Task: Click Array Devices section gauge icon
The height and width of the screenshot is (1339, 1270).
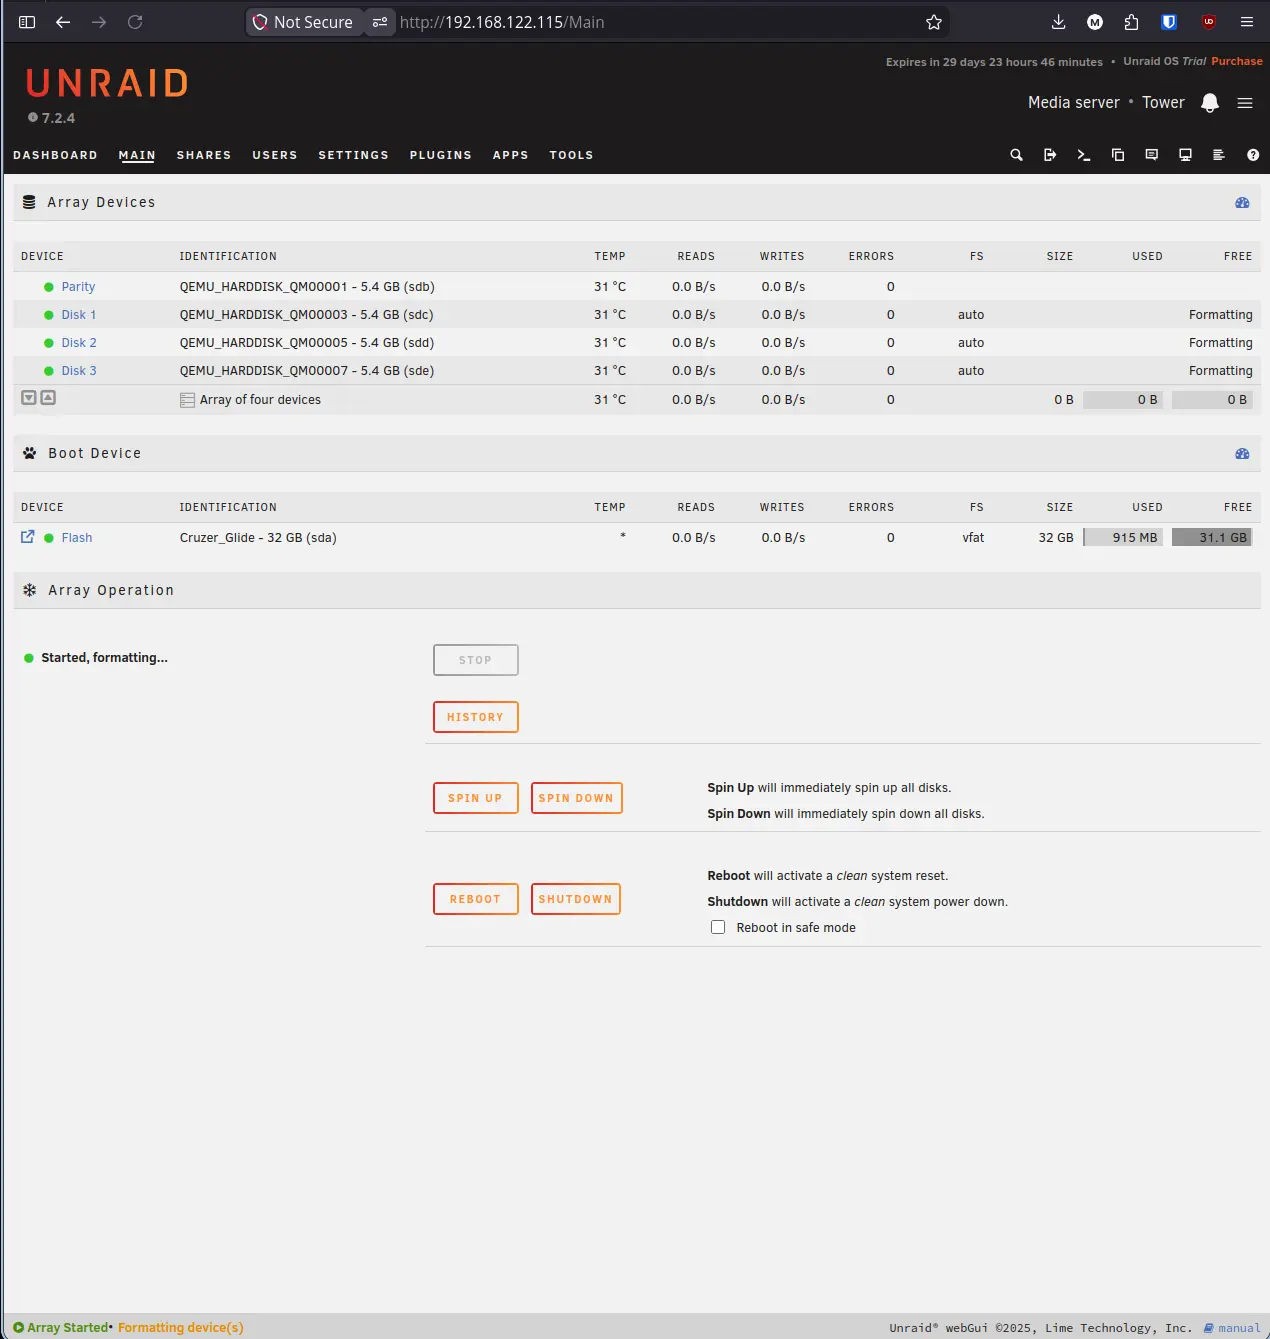Action: pos(1242,202)
